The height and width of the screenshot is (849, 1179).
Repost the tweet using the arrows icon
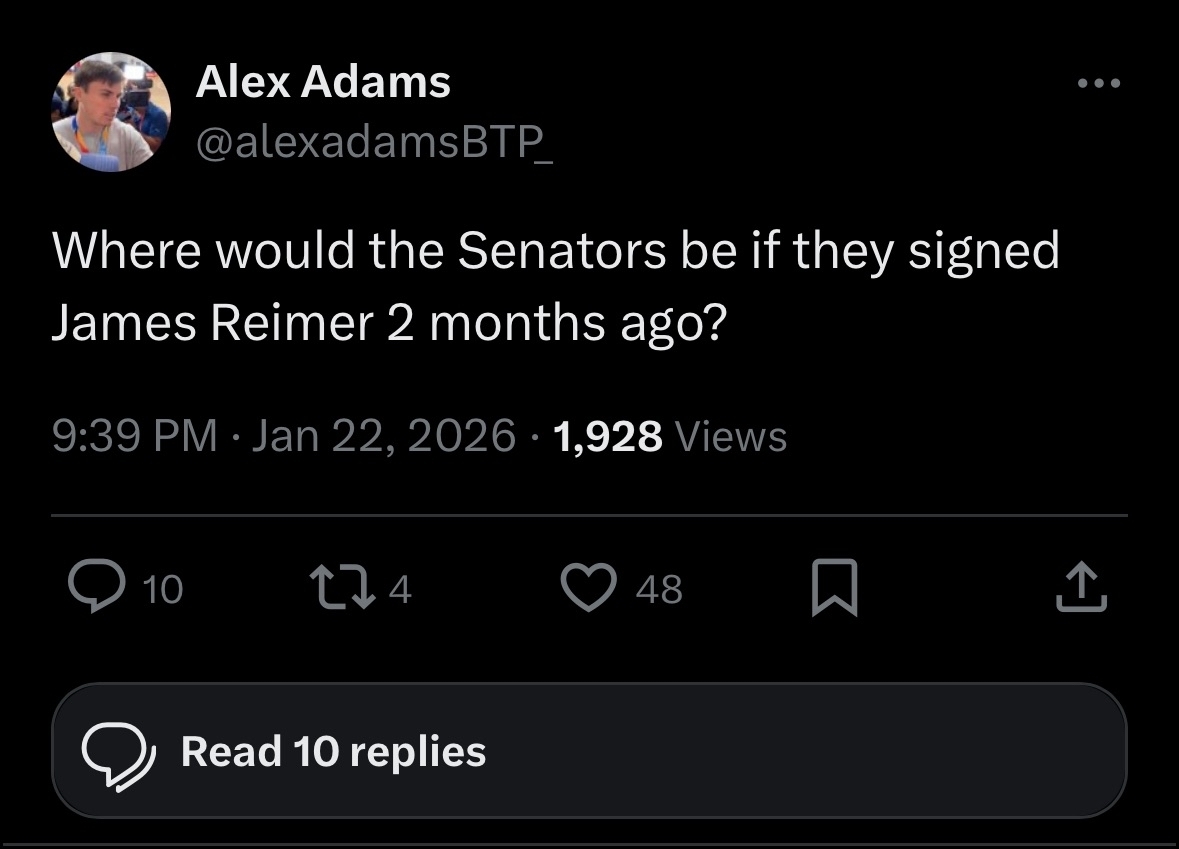336,588
